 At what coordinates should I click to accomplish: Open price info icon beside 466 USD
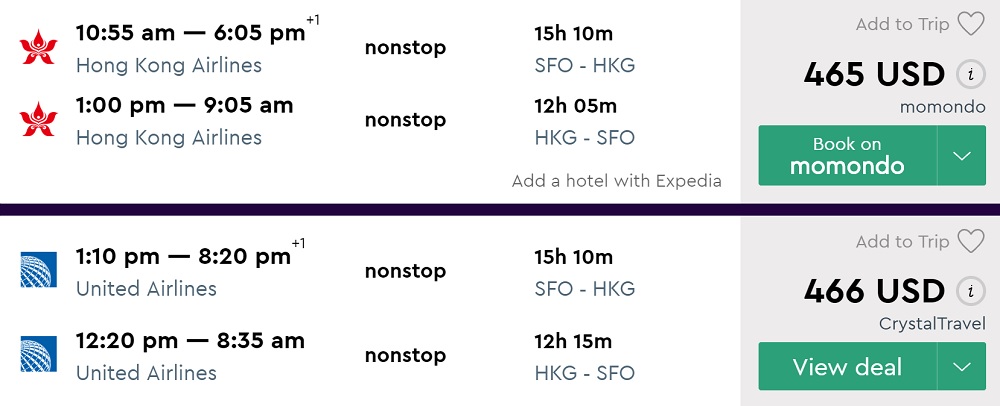(x=967, y=291)
